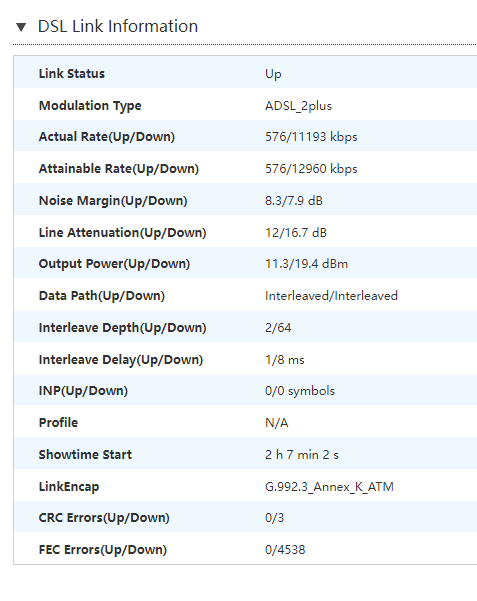Select the Link Status value Up
This screenshot has height=601, width=477.
[273, 74]
